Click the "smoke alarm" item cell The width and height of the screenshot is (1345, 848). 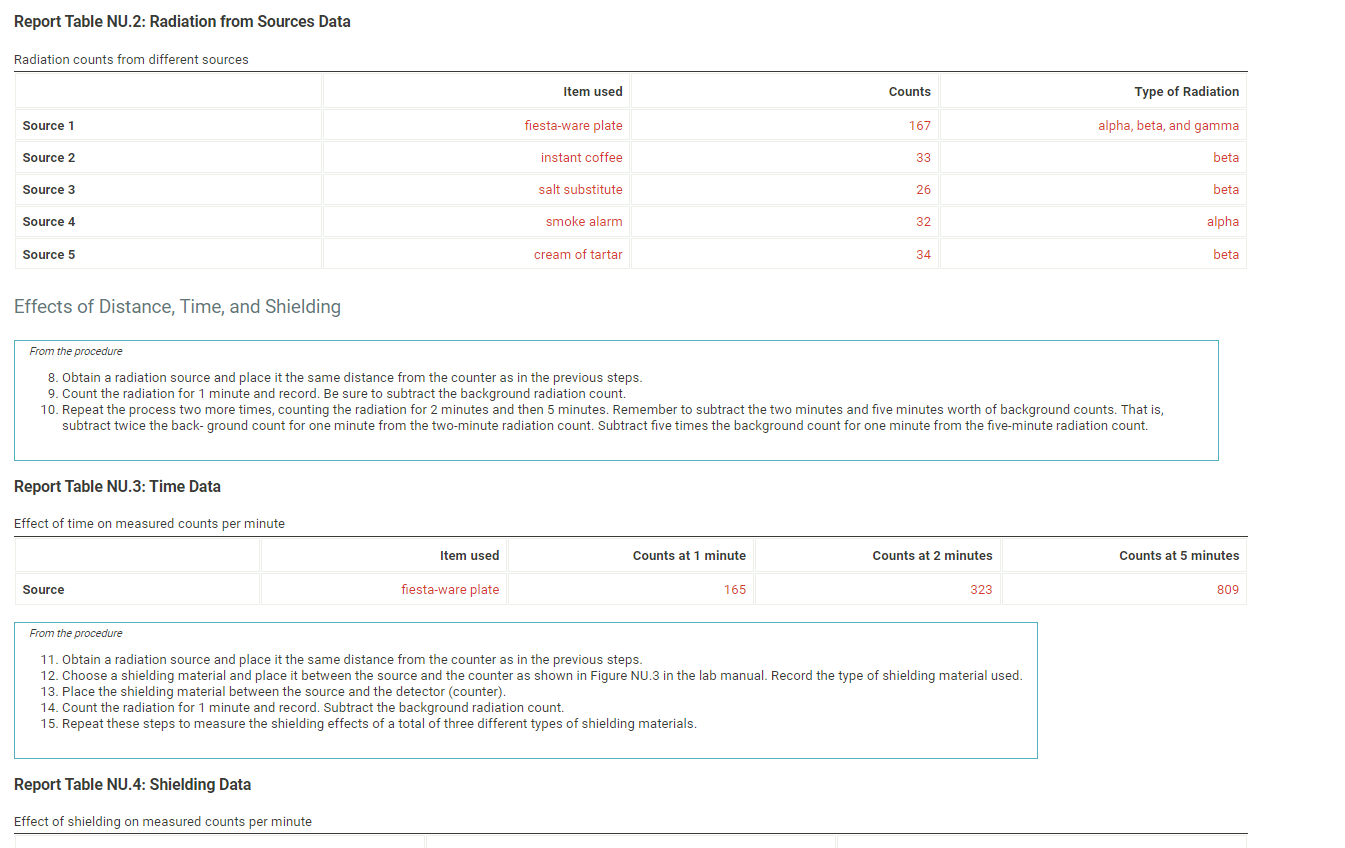584,221
